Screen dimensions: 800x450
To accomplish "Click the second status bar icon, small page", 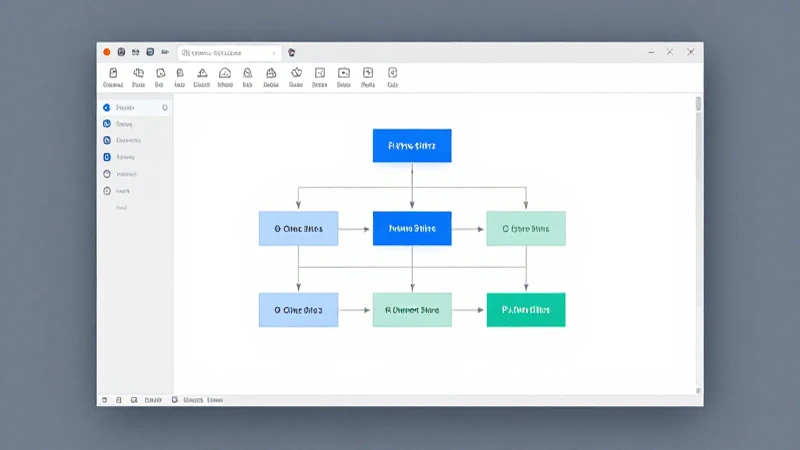I will point(119,400).
